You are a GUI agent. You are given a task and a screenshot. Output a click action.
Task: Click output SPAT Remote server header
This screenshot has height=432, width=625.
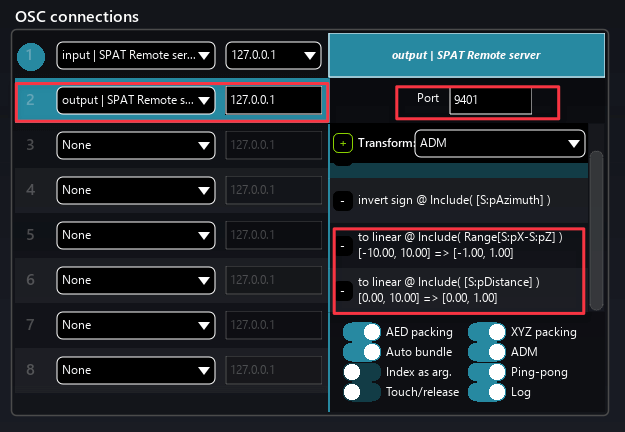pyautogui.click(x=466, y=55)
